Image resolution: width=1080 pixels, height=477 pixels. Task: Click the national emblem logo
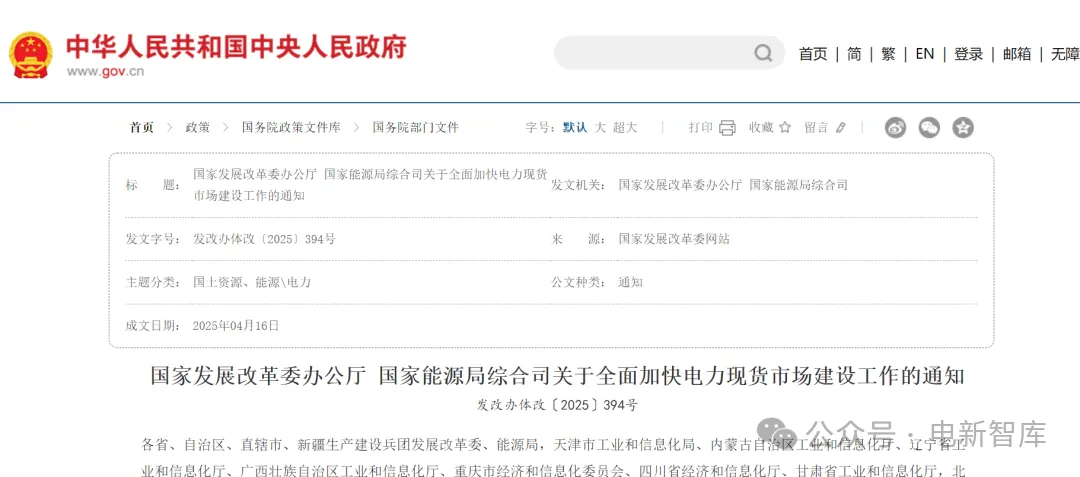pyautogui.click(x=30, y=54)
